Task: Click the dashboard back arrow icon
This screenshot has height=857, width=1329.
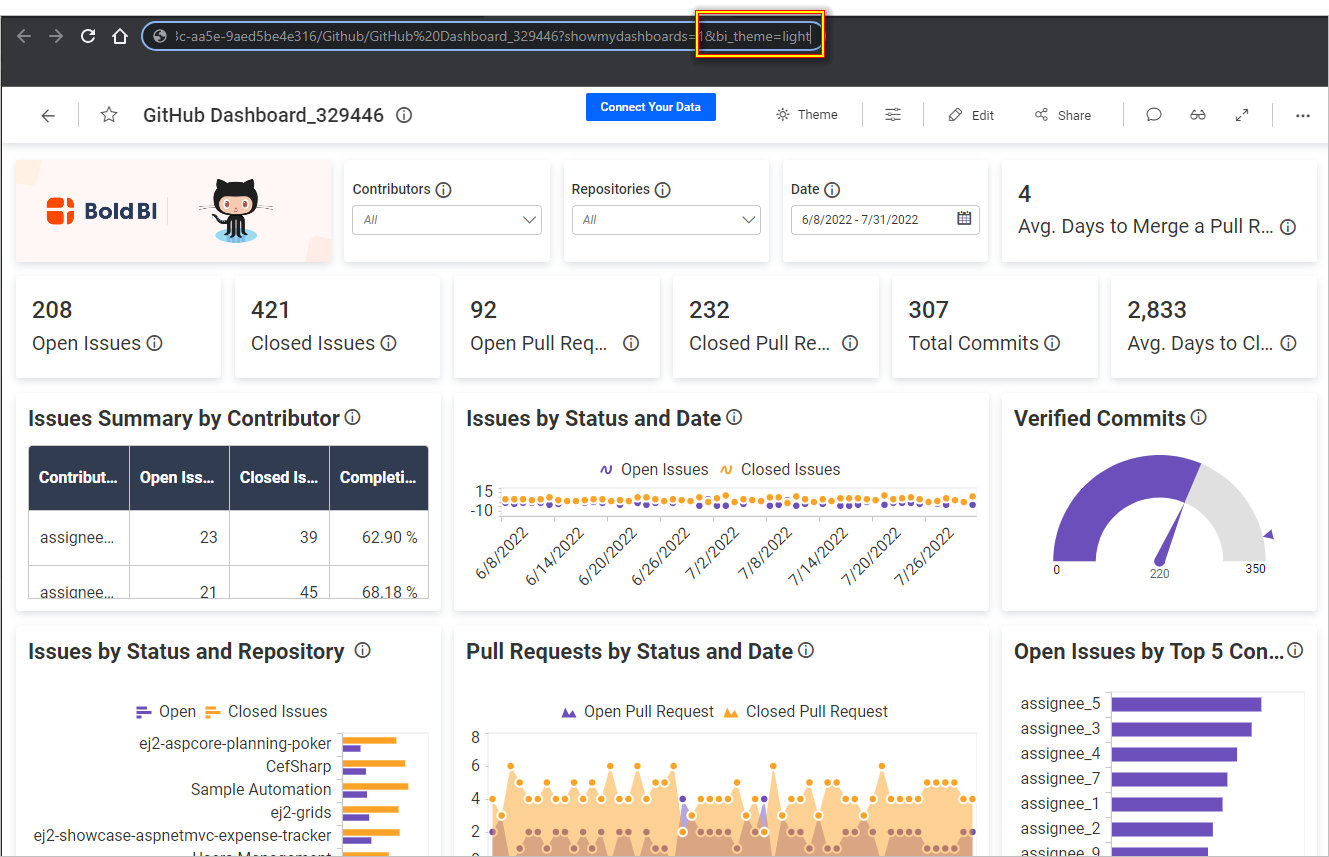Action: click(x=48, y=115)
